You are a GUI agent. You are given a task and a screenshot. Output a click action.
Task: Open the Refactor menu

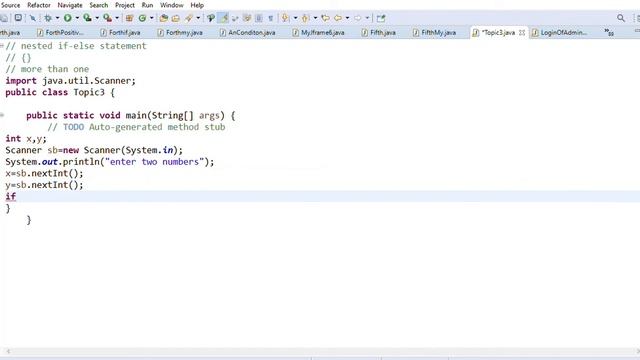(x=39, y=5)
